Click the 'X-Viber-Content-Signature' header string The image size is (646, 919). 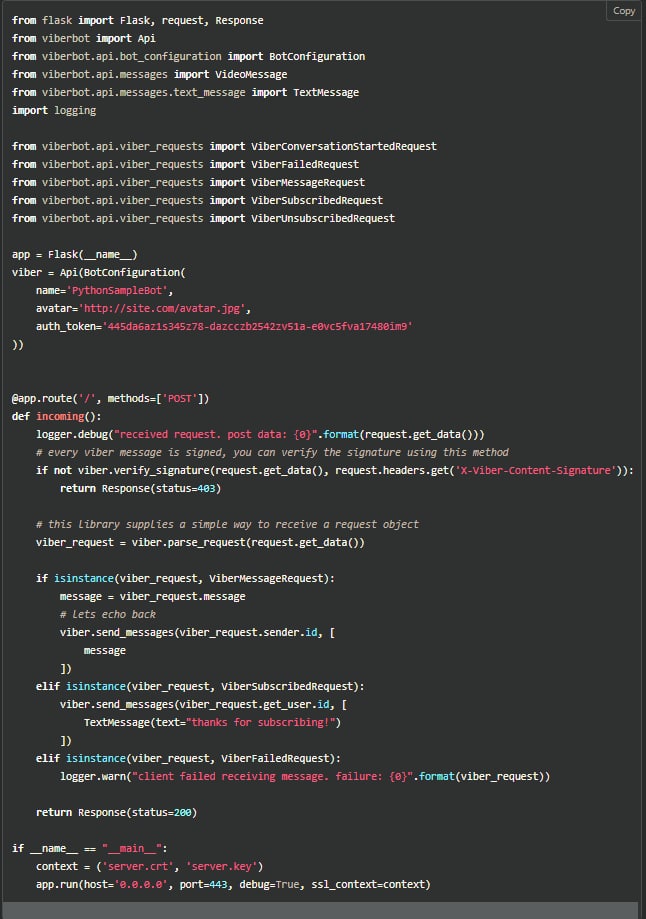pos(536,471)
